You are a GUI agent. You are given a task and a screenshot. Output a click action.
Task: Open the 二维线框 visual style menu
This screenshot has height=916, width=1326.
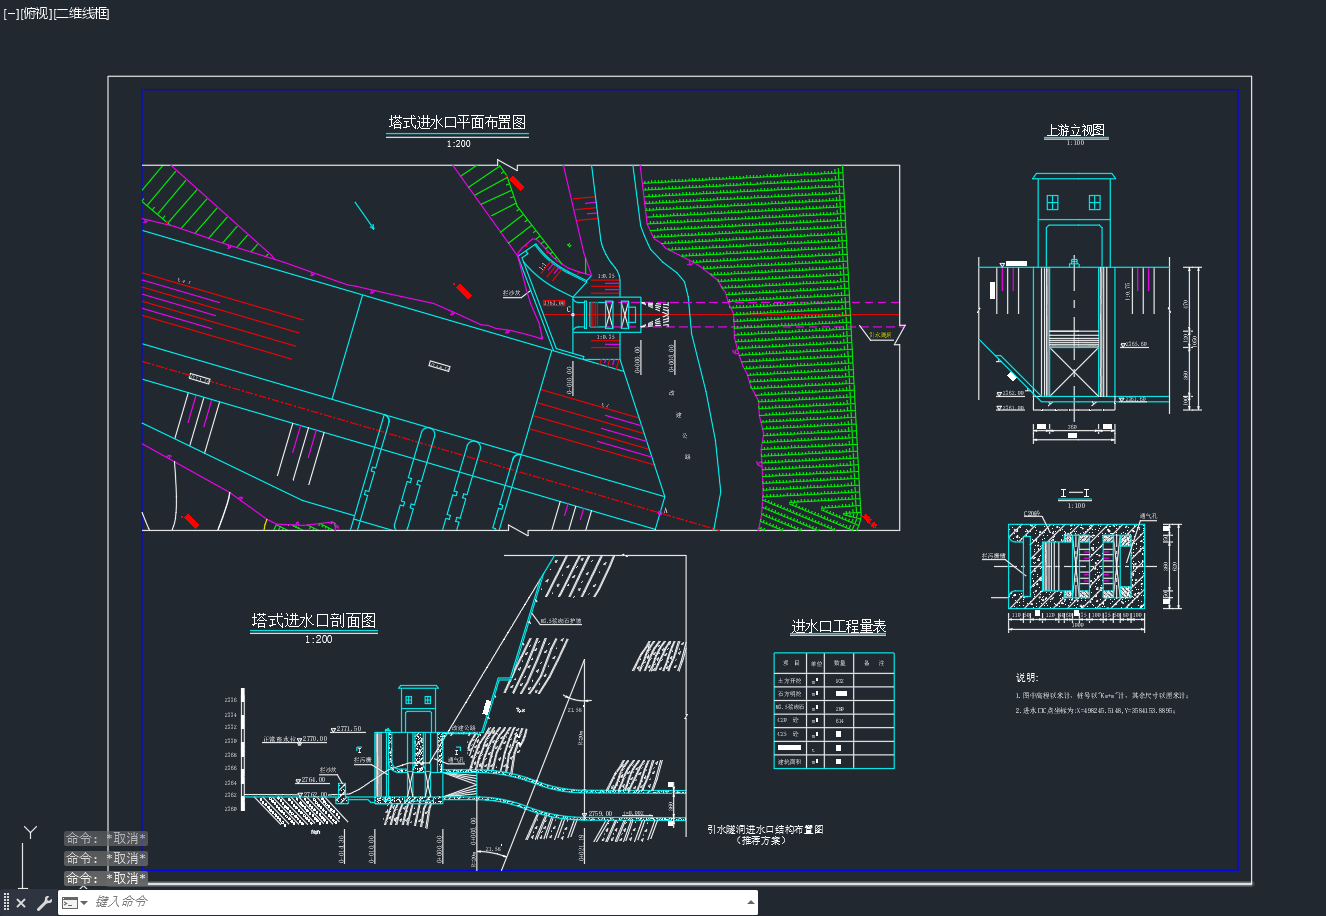coord(81,13)
